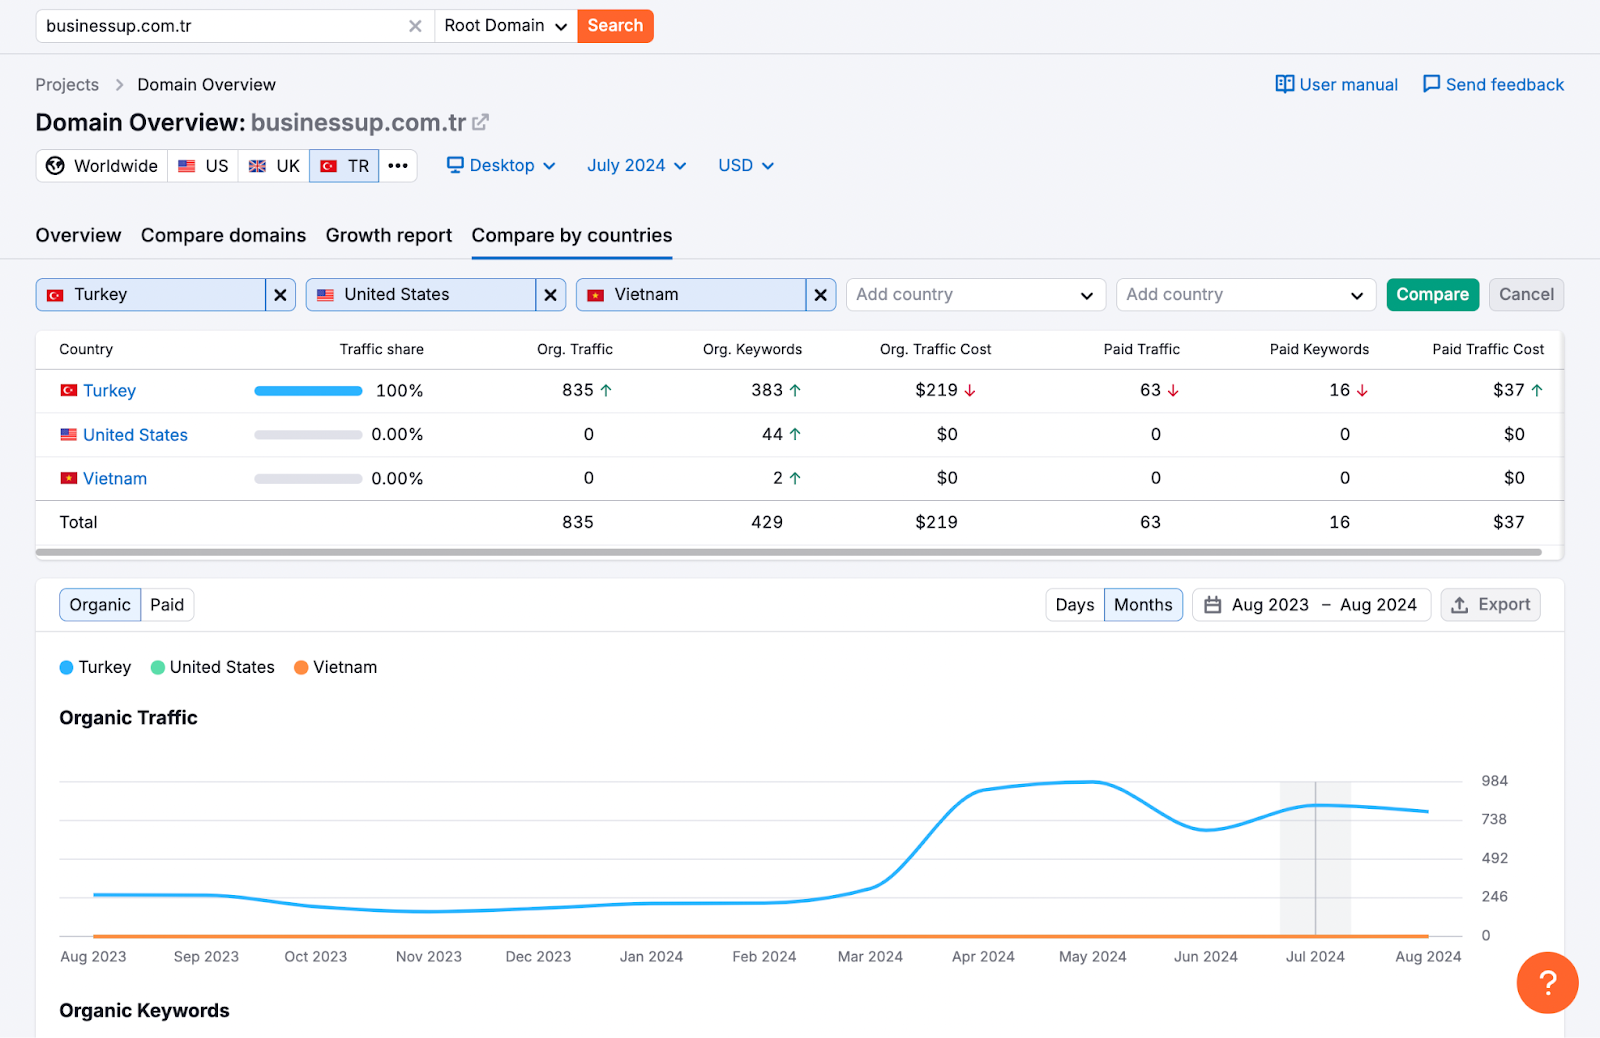
Task: Go to Projects breadcrumb
Action: pyautogui.click(x=67, y=85)
